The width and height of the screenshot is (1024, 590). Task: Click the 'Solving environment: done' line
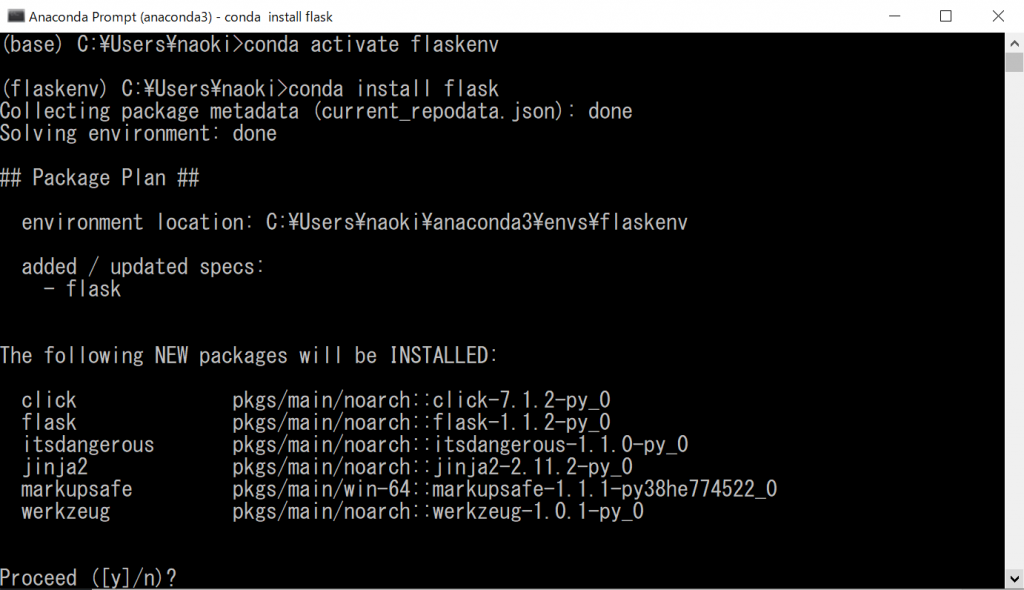138,133
